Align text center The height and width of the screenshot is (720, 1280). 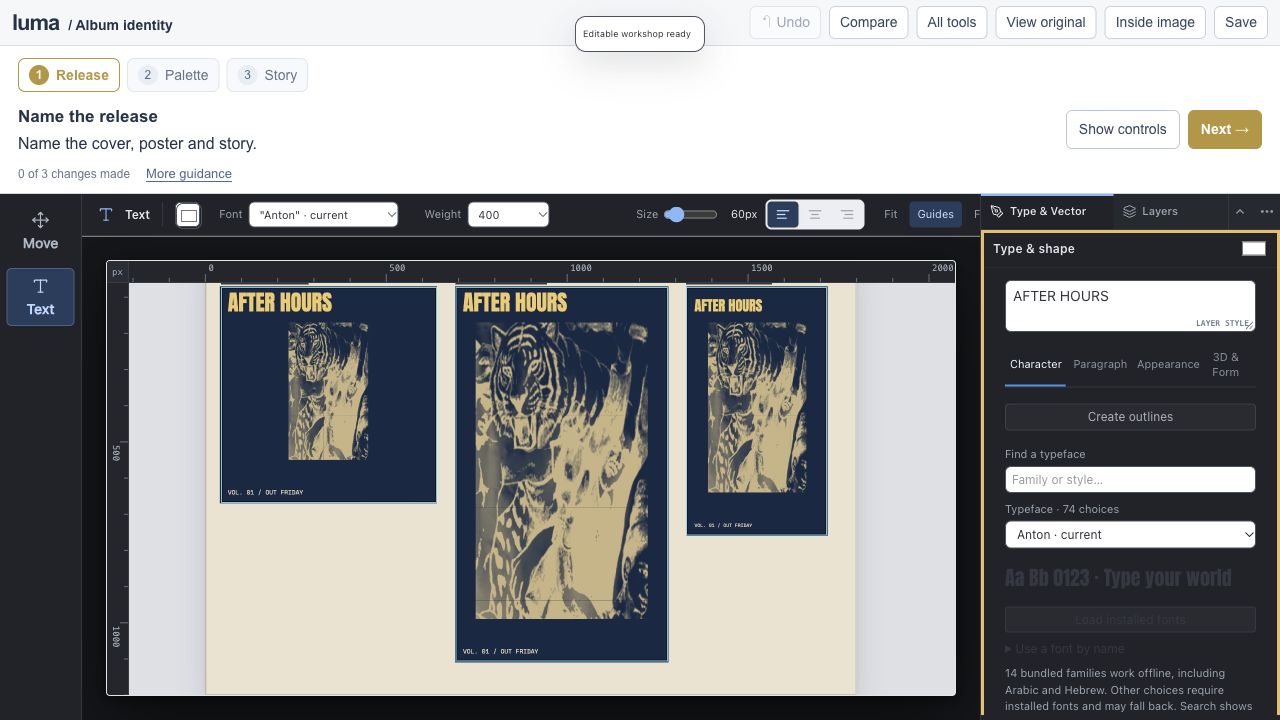tap(815, 214)
